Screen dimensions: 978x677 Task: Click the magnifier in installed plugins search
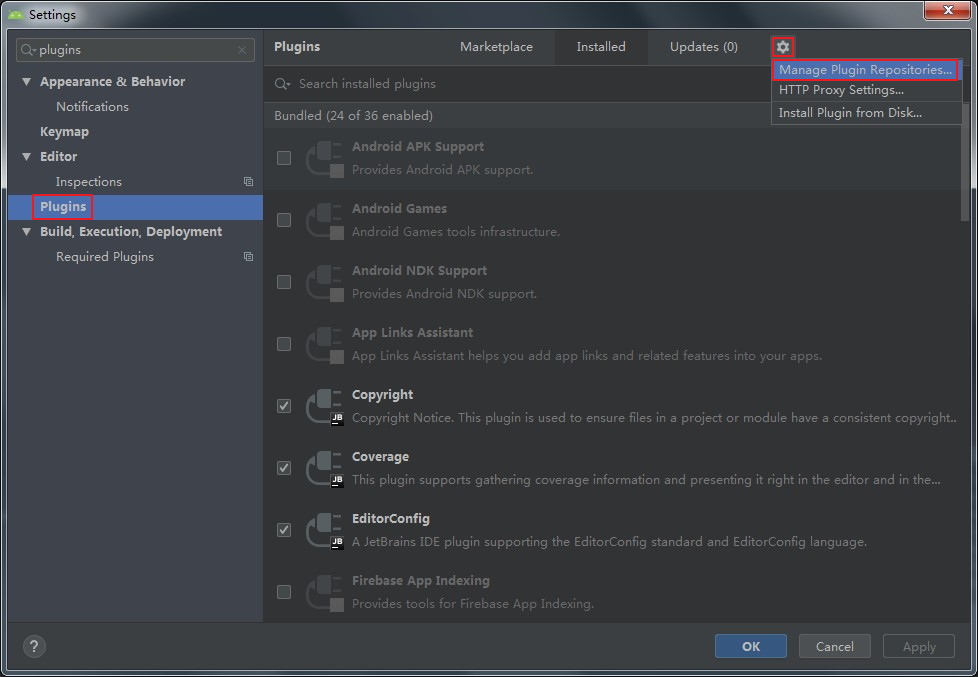tap(283, 84)
